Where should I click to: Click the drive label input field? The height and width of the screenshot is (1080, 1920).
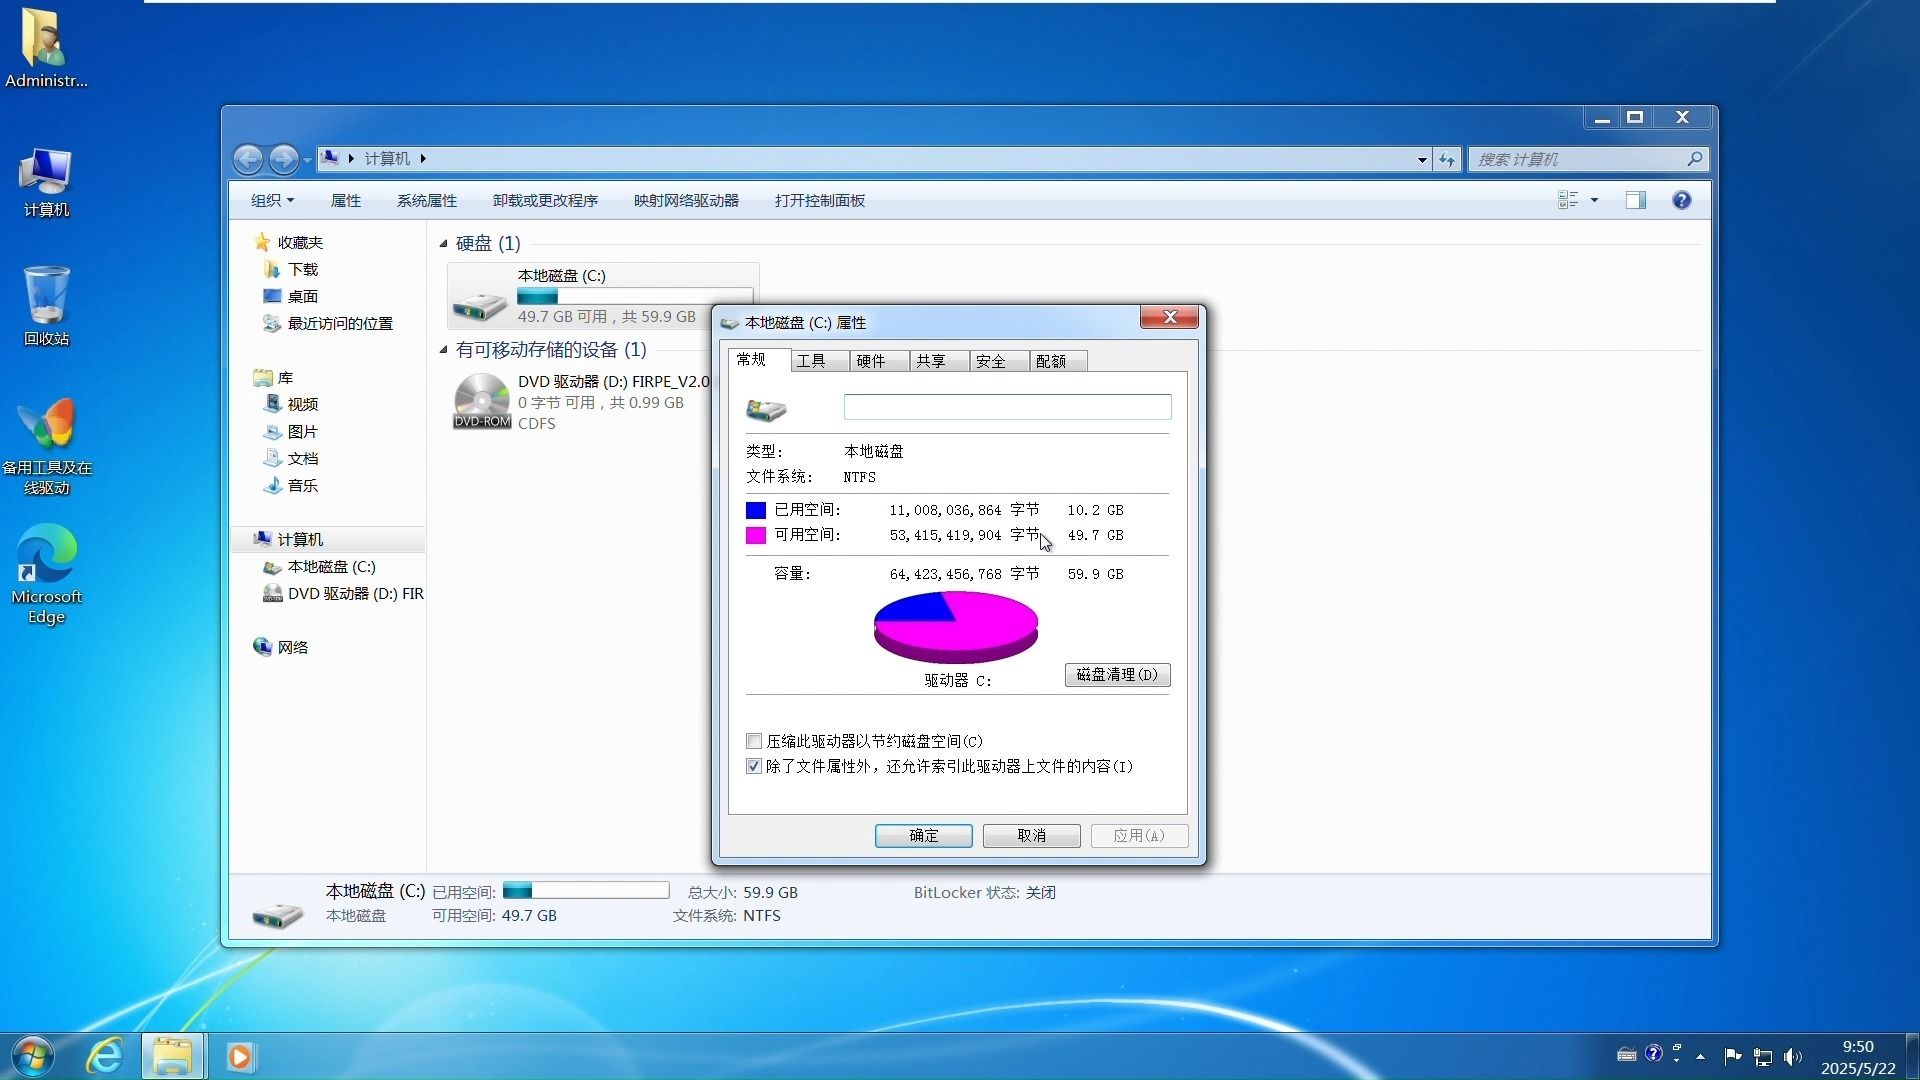point(1007,407)
